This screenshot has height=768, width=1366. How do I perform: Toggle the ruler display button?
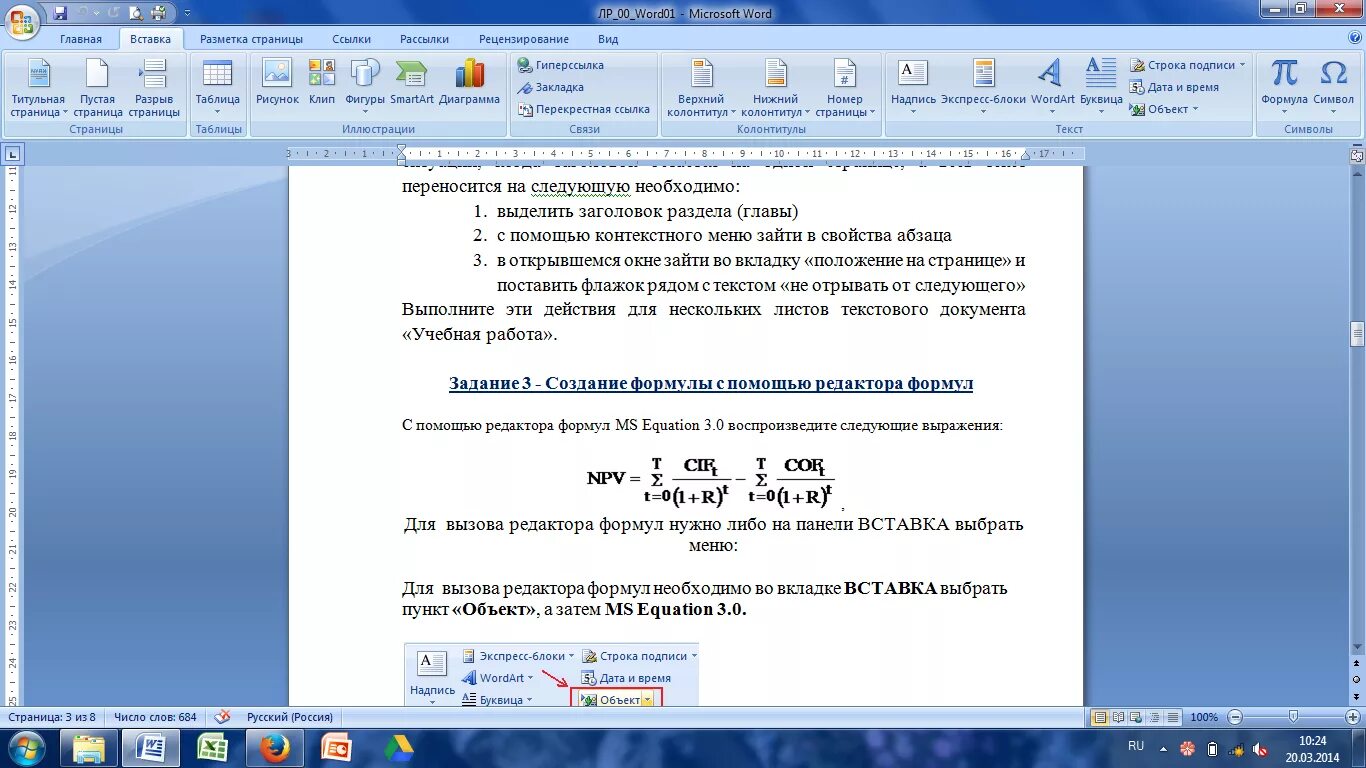[1357, 154]
